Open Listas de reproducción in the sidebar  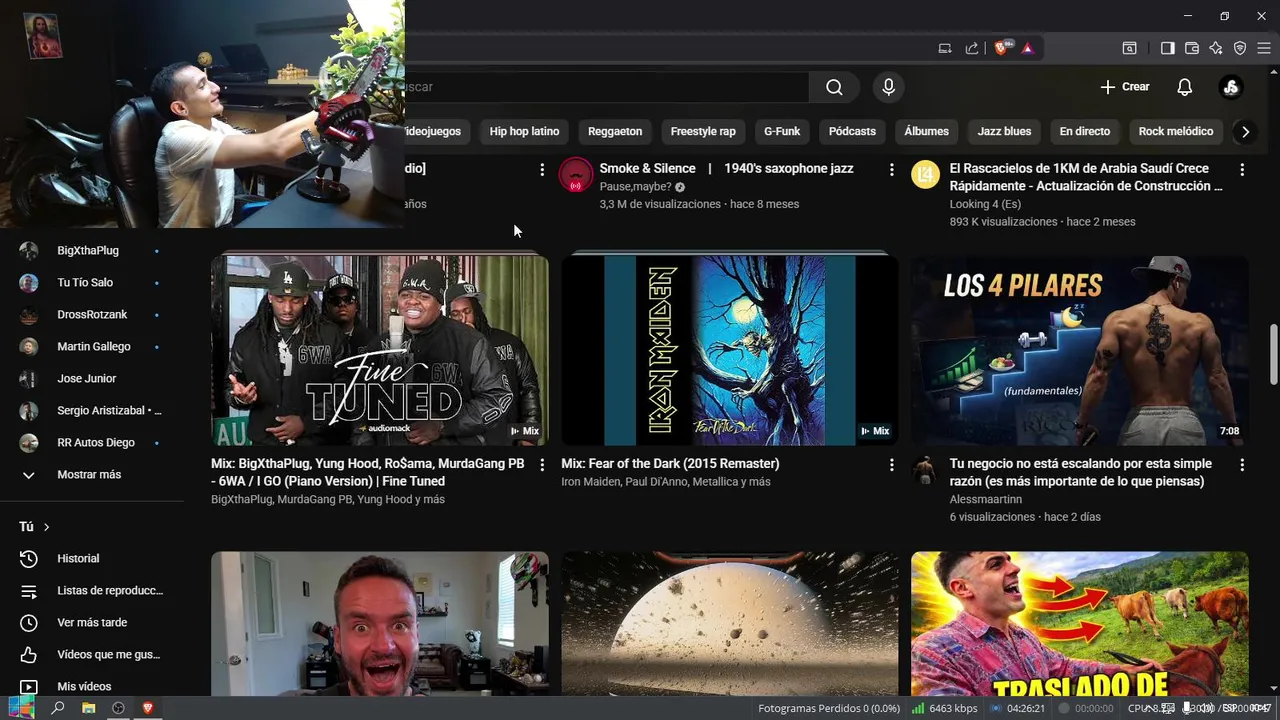tap(92, 591)
